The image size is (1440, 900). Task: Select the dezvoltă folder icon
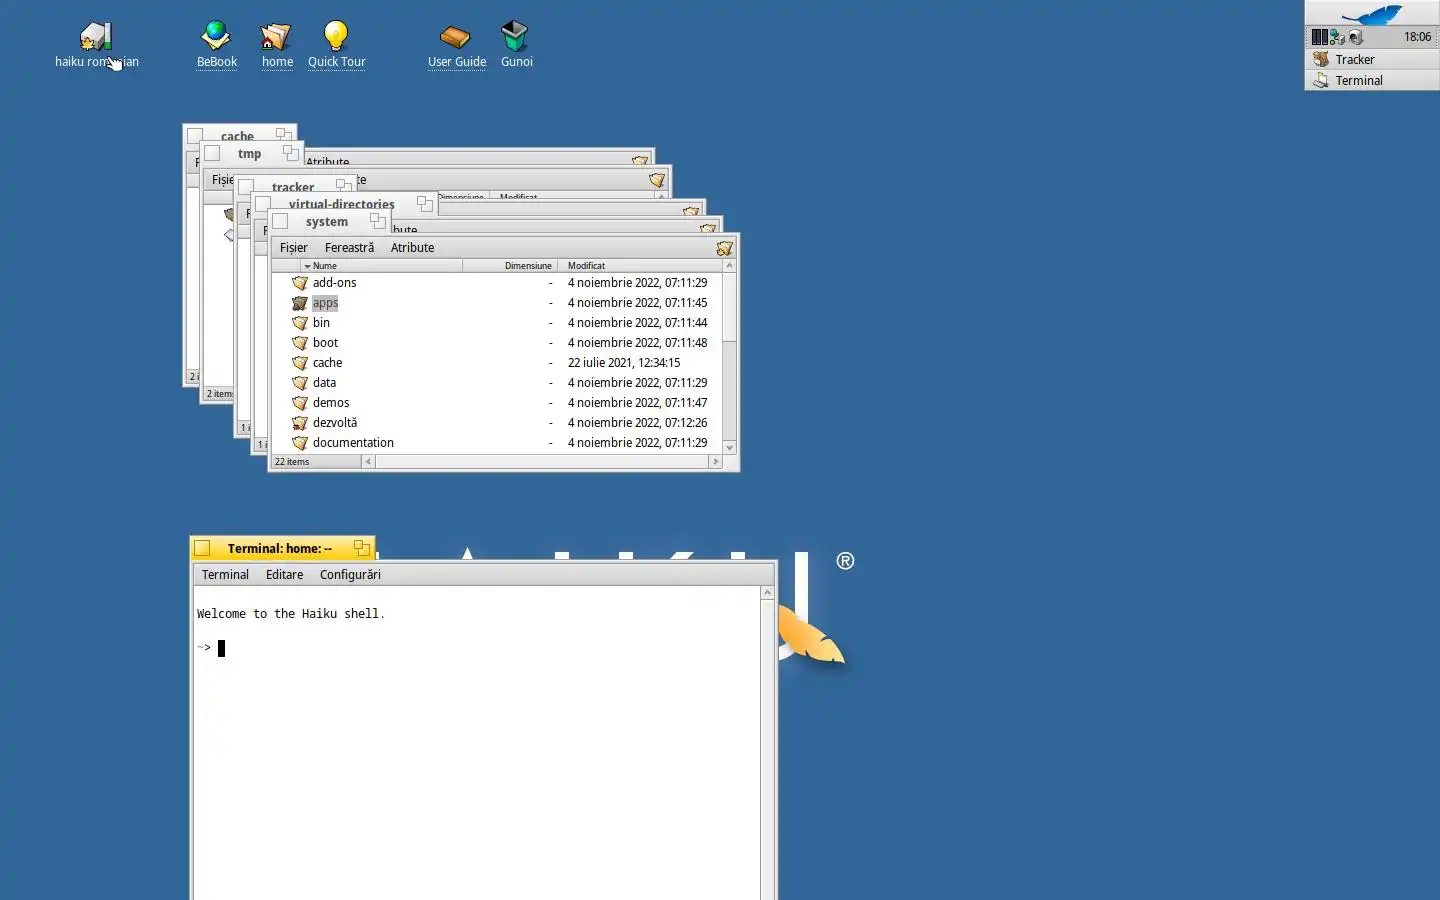point(299,423)
